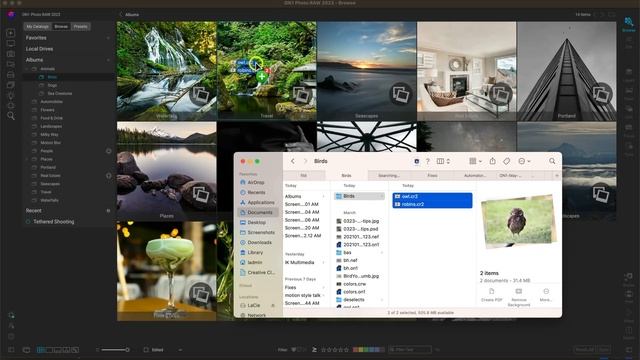
Task: Go forward in Finder window
Action: [x=305, y=161]
